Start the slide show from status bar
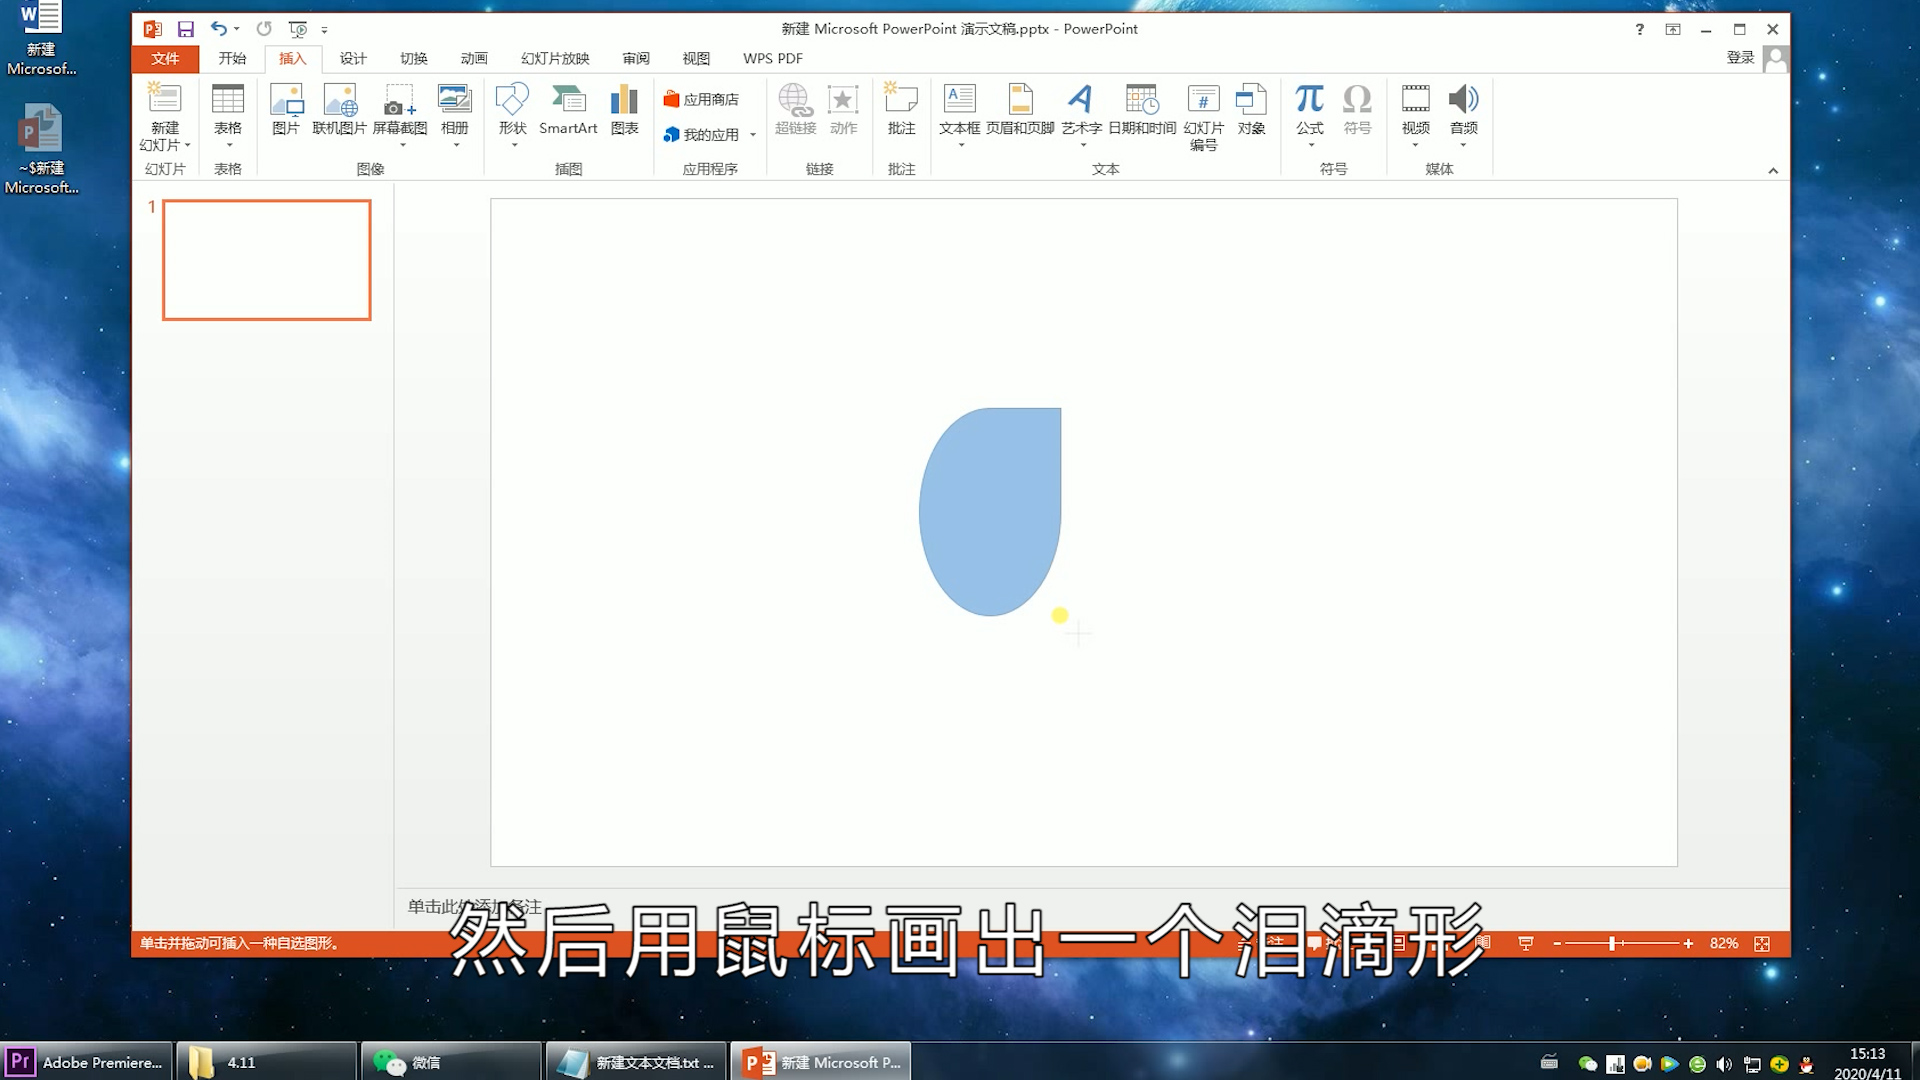Screen dimensions: 1920x1080 click(x=1526, y=943)
